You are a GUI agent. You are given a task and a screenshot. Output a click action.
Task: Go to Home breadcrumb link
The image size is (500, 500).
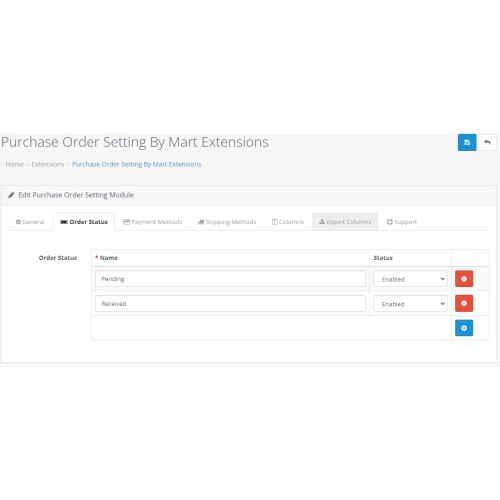[15, 164]
